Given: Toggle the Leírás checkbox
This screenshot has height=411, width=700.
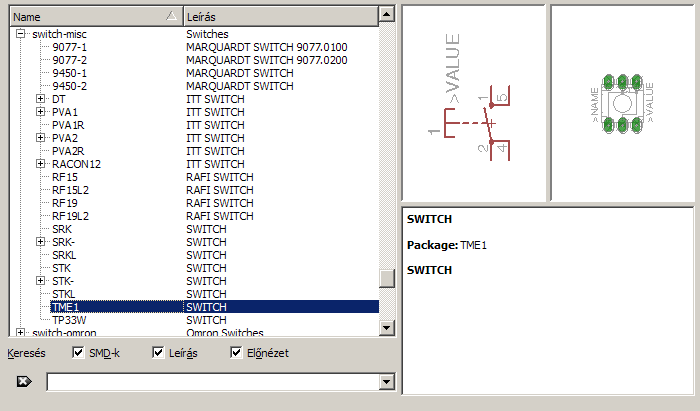Looking at the screenshot, I should pyautogui.click(x=158, y=353).
